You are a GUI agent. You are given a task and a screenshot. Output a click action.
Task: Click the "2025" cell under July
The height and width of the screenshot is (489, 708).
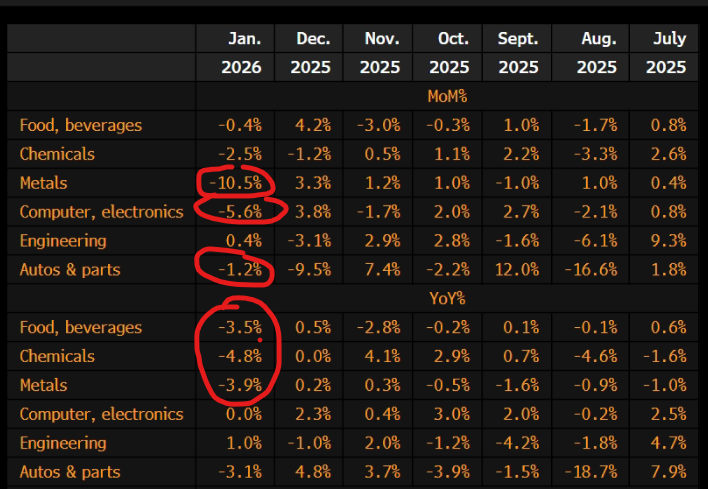point(666,67)
